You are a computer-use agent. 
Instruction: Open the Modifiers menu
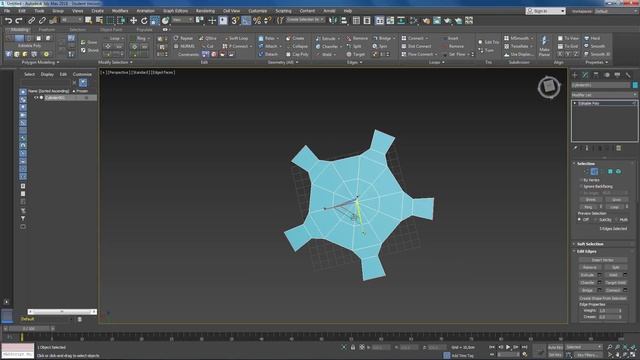click(x=120, y=11)
